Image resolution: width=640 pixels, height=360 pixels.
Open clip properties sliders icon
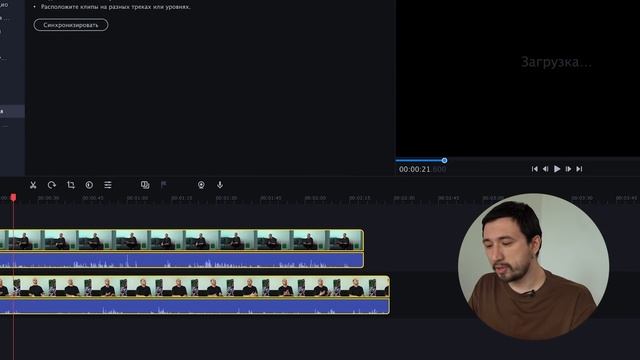pos(108,185)
